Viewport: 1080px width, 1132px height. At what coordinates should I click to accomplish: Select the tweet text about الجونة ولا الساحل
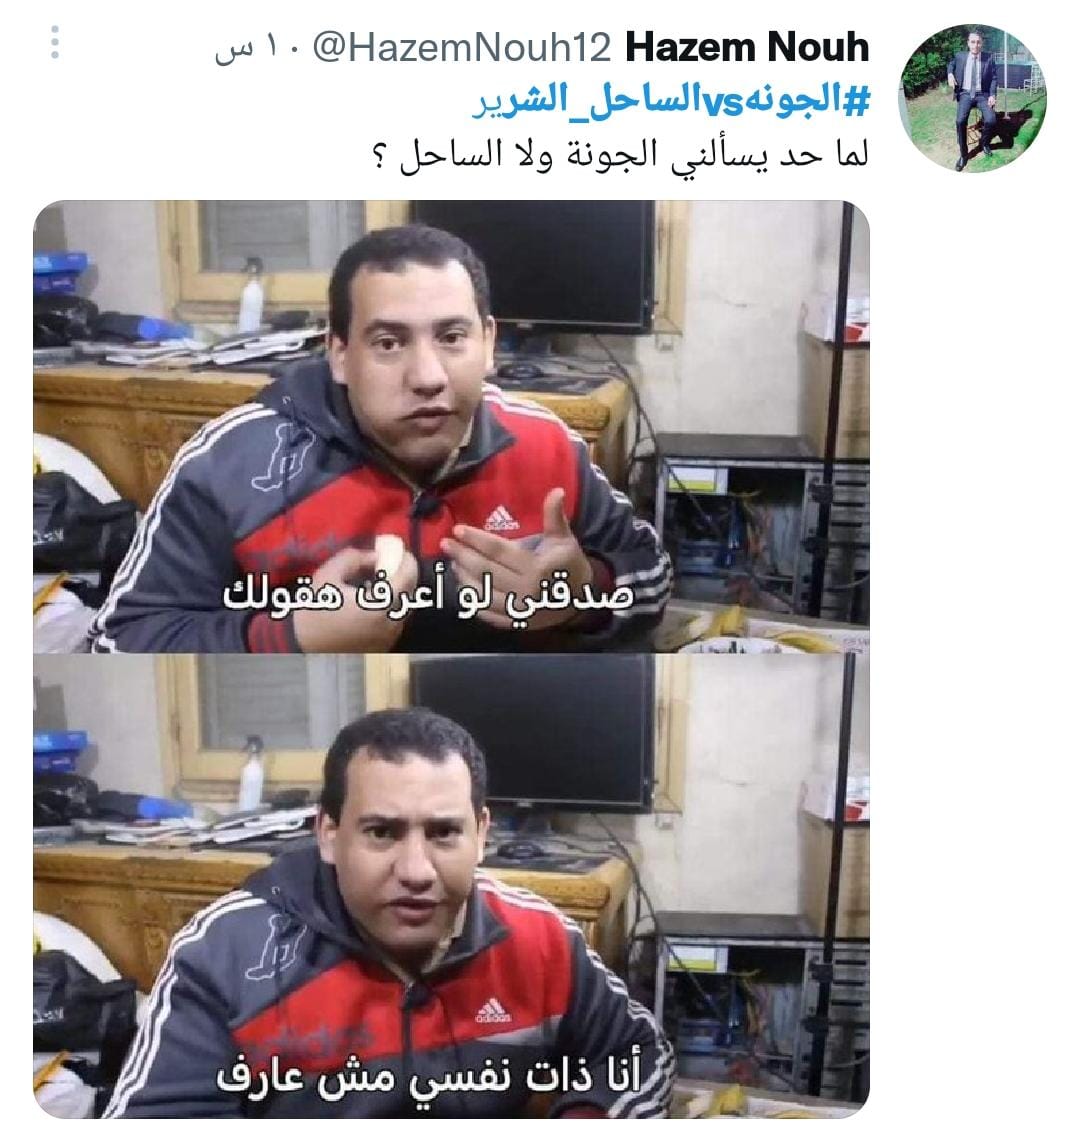[620, 154]
